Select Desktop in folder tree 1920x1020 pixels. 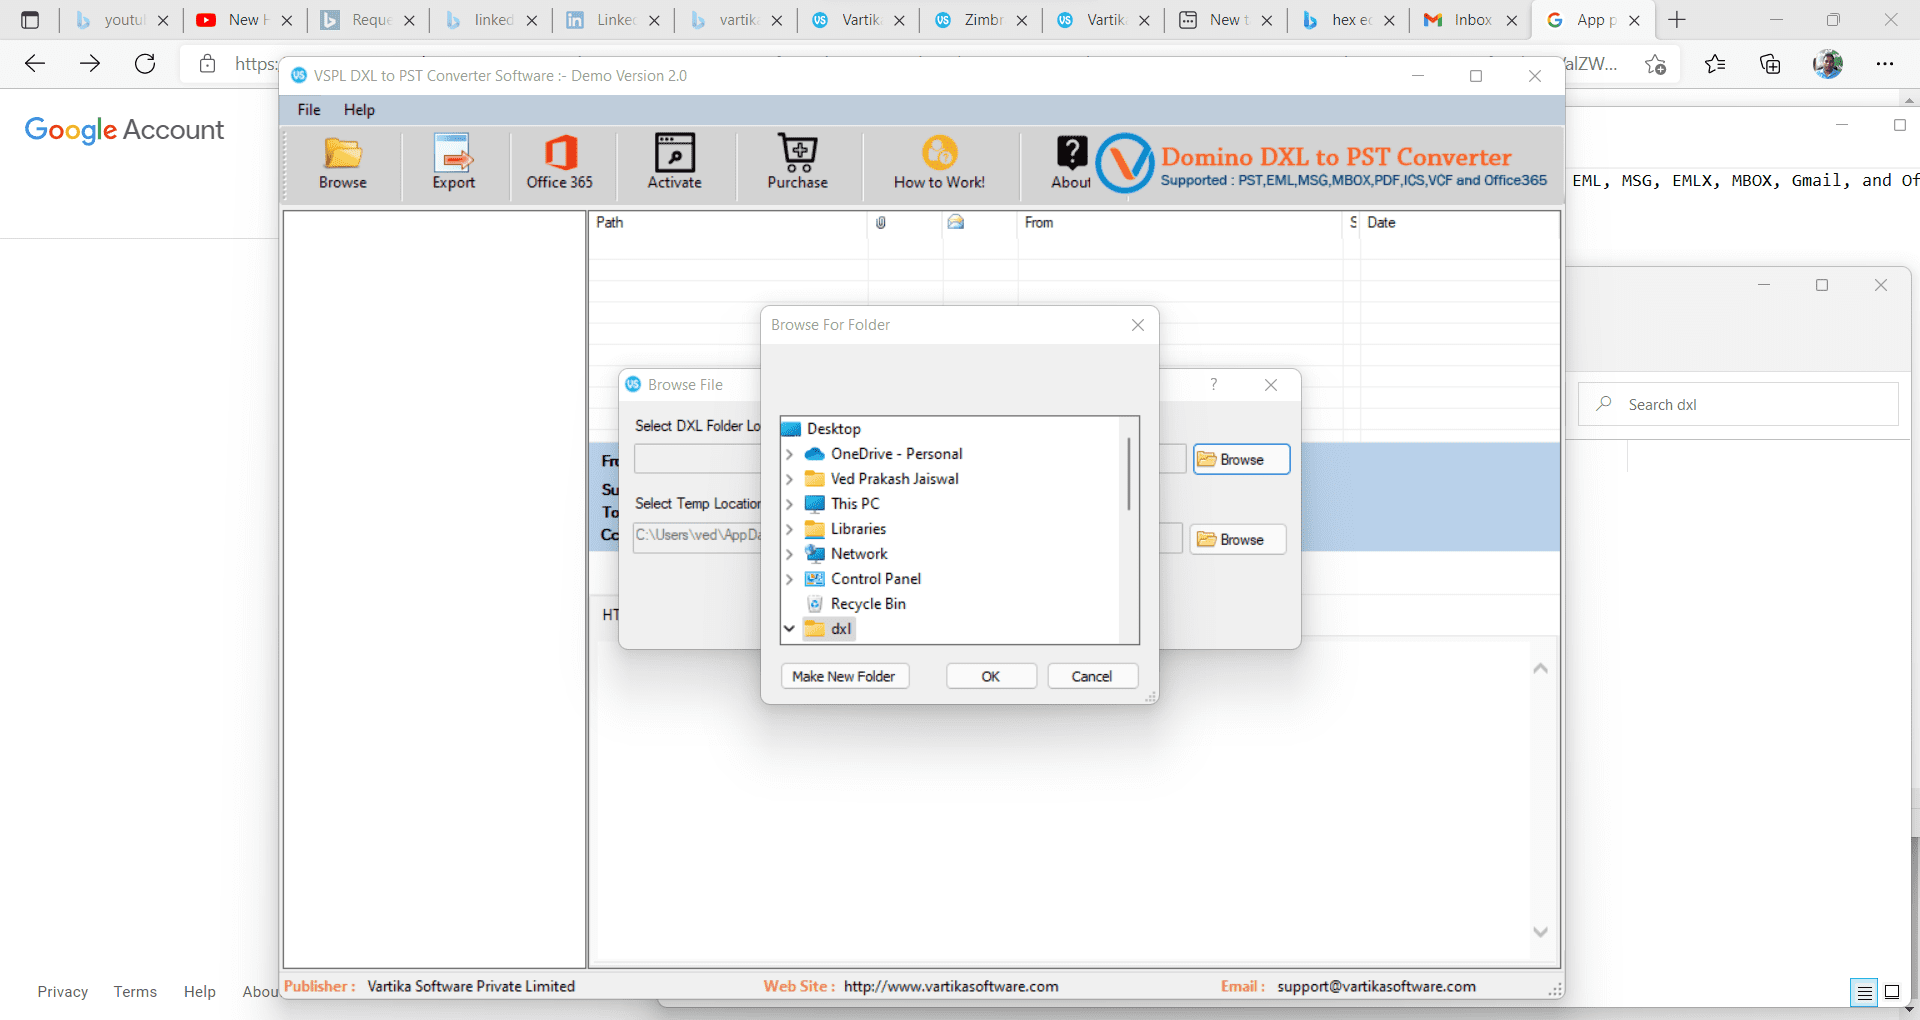pos(833,429)
